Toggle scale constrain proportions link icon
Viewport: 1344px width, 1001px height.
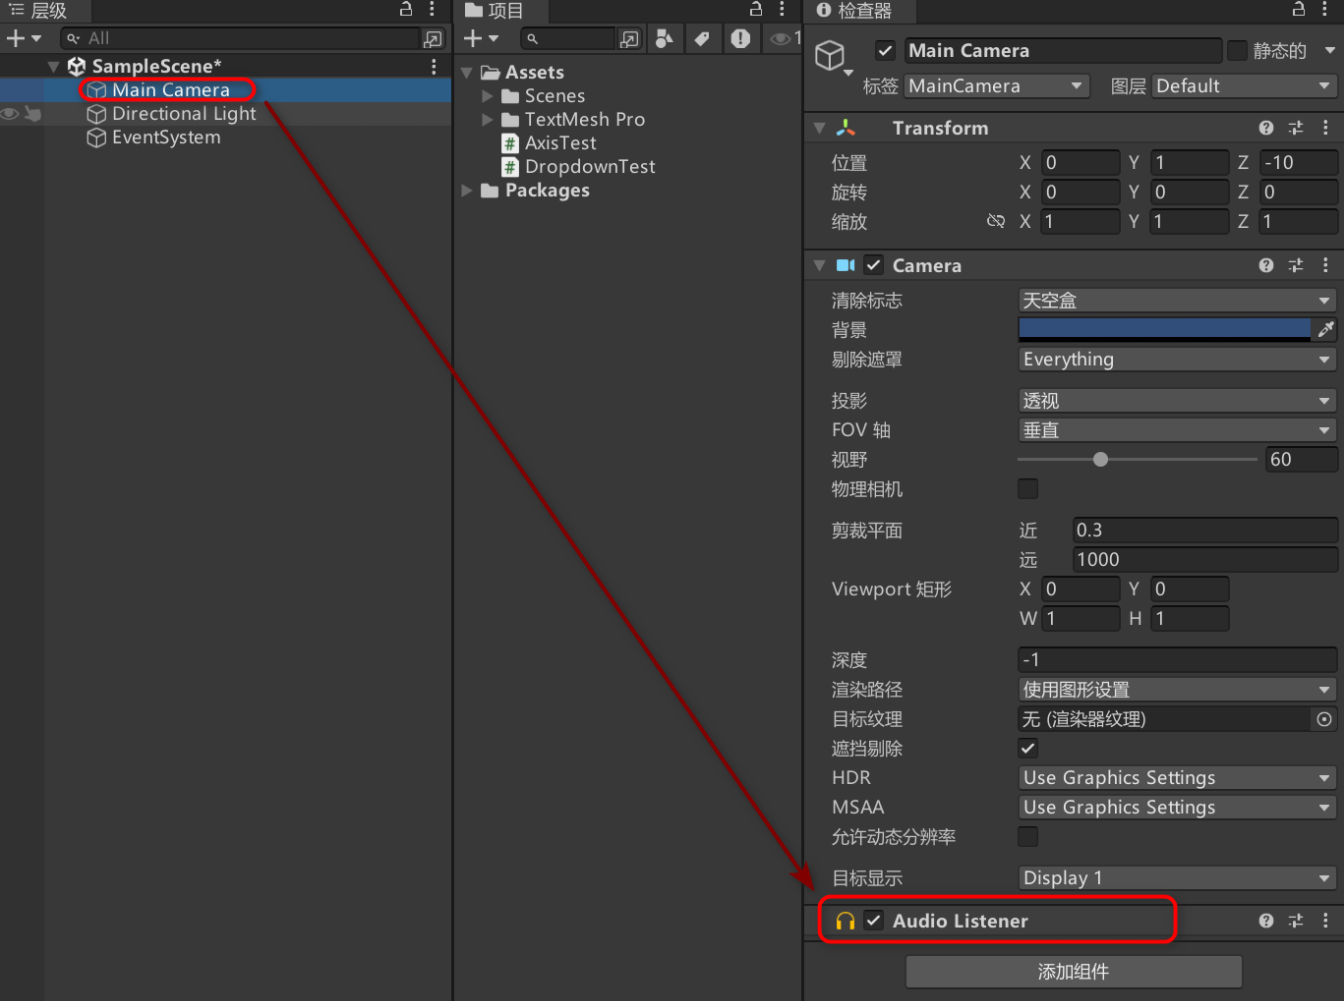tap(996, 221)
